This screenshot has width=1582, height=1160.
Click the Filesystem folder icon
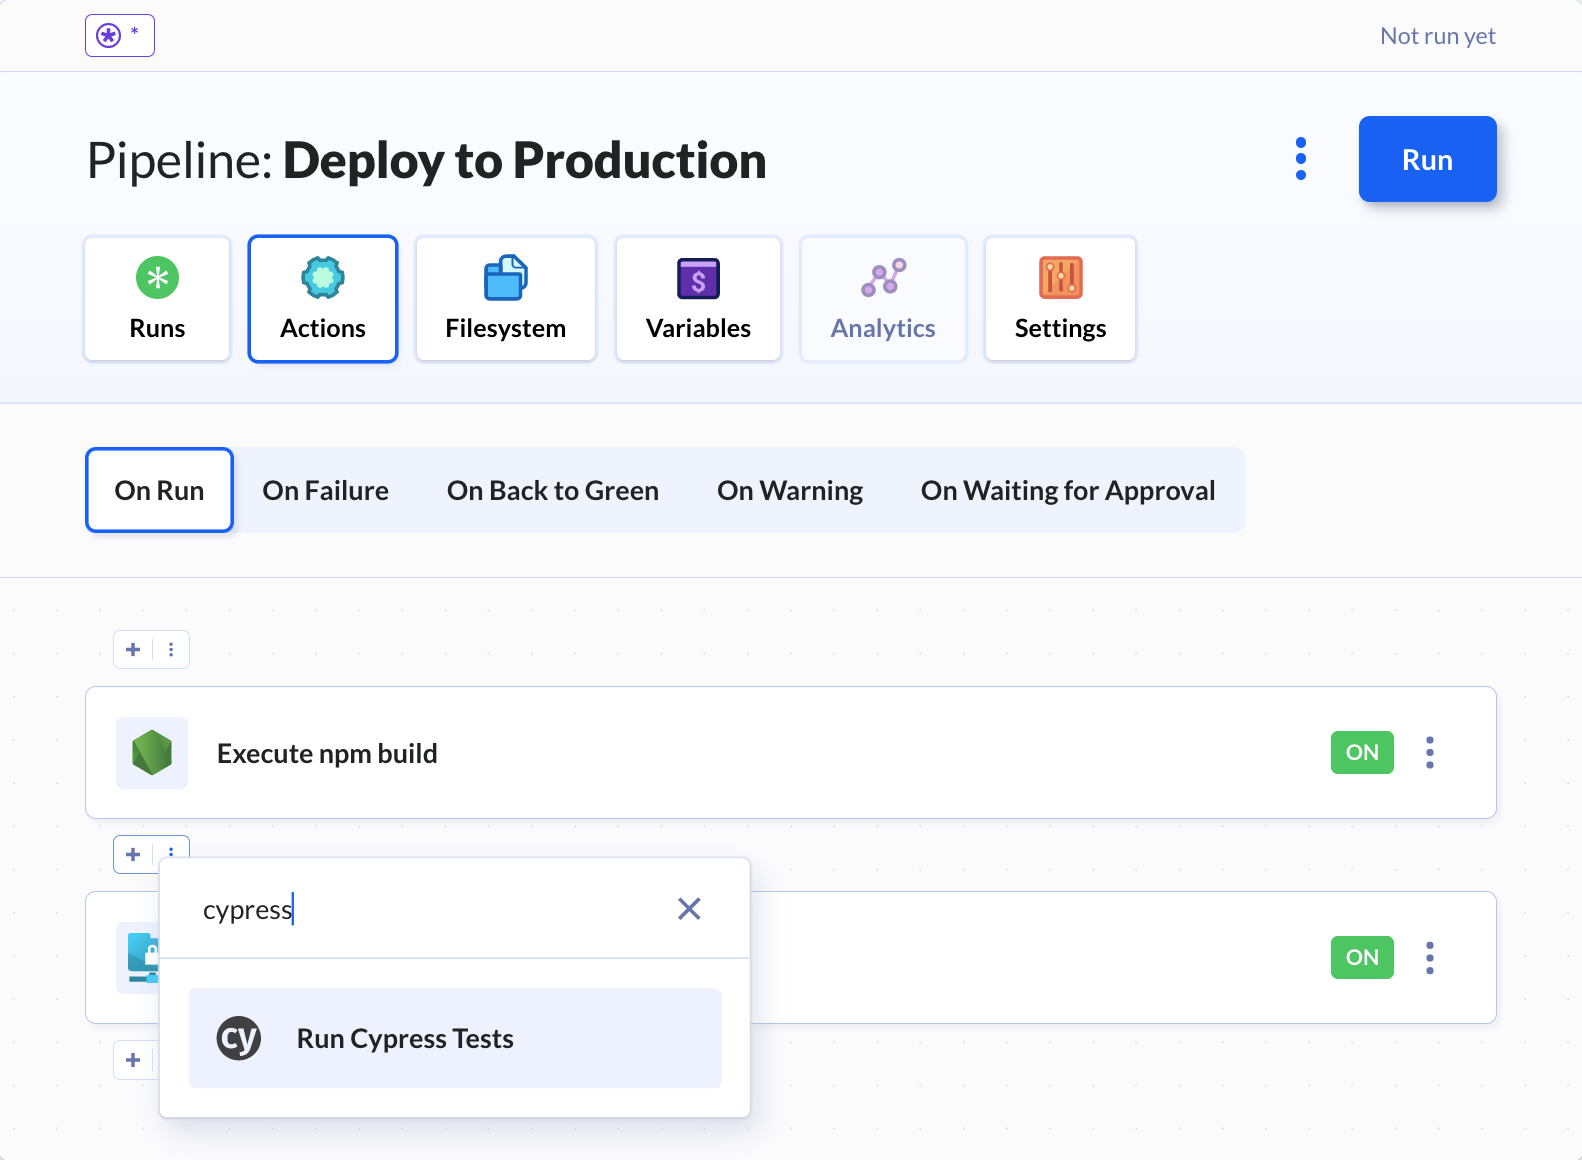click(506, 277)
